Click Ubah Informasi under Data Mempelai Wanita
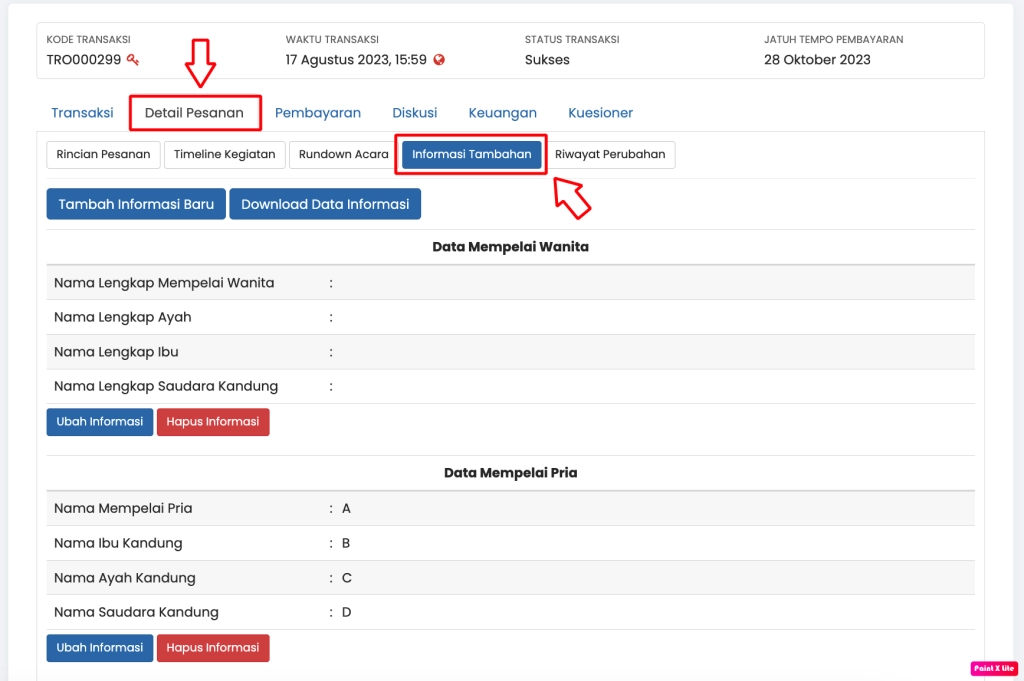1024x681 pixels. (x=100, y=422)
